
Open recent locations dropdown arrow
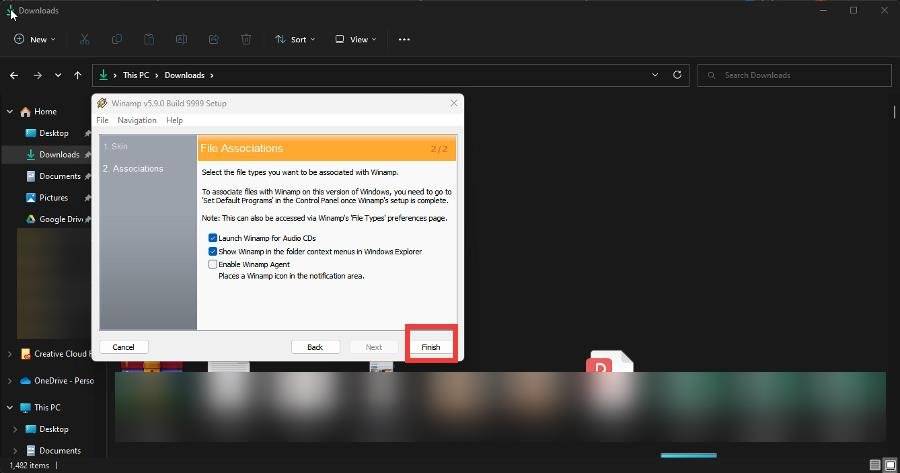click(x=58, y=75)
